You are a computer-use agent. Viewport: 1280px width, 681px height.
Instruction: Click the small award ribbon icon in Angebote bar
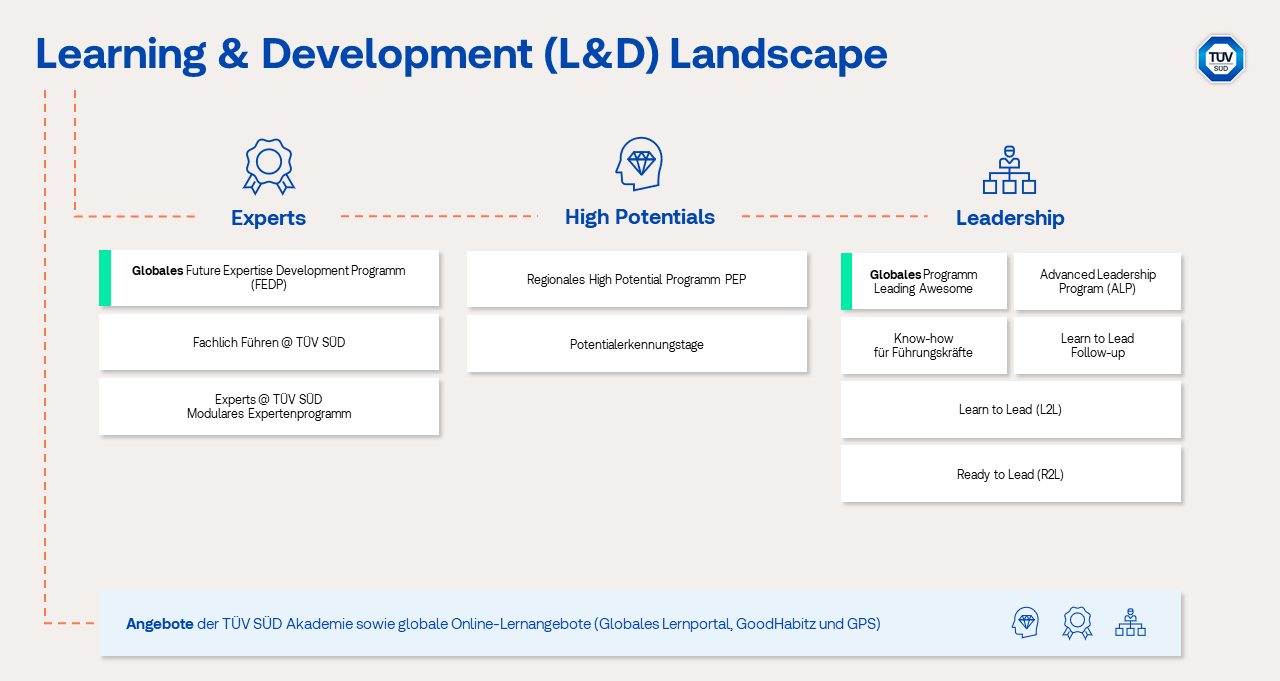point(1077,623)
